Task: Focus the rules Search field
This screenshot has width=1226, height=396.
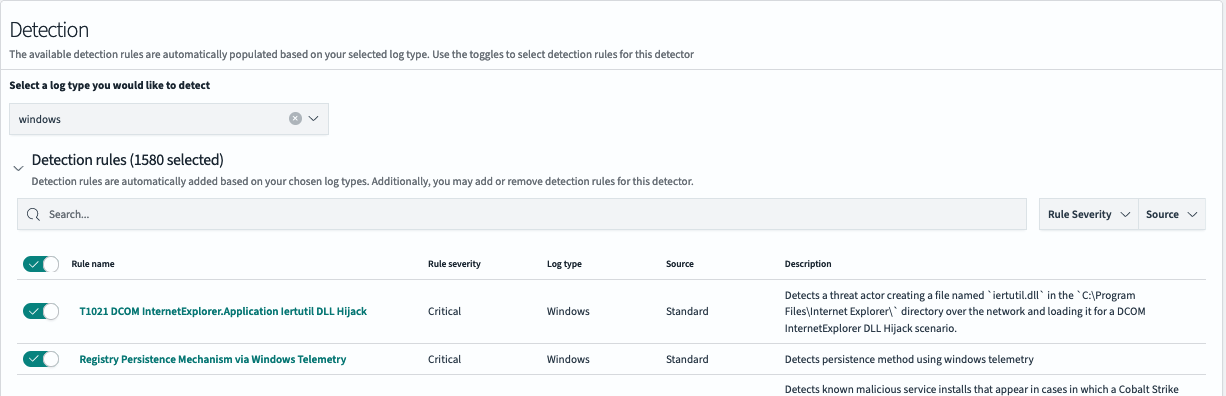Action: [x=522, y=214]
